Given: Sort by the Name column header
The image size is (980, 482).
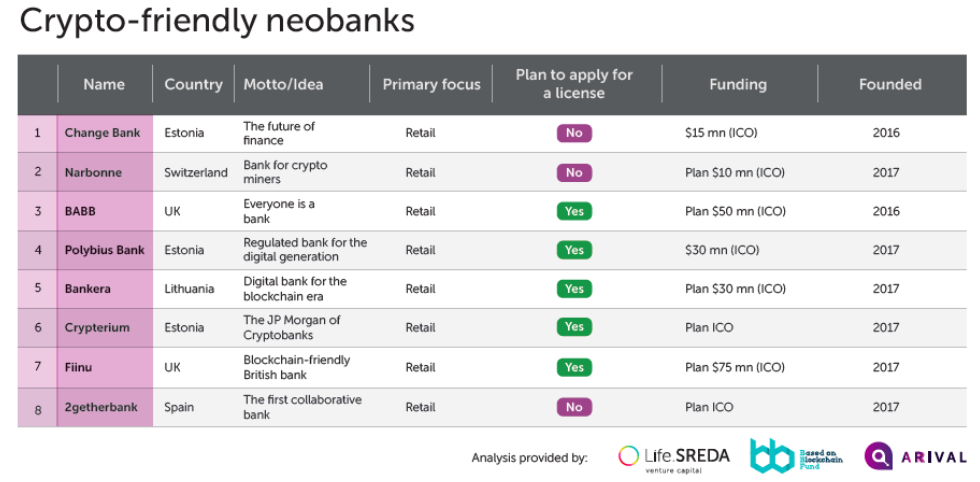Looking at the screenshot, I should click(104, 85).
